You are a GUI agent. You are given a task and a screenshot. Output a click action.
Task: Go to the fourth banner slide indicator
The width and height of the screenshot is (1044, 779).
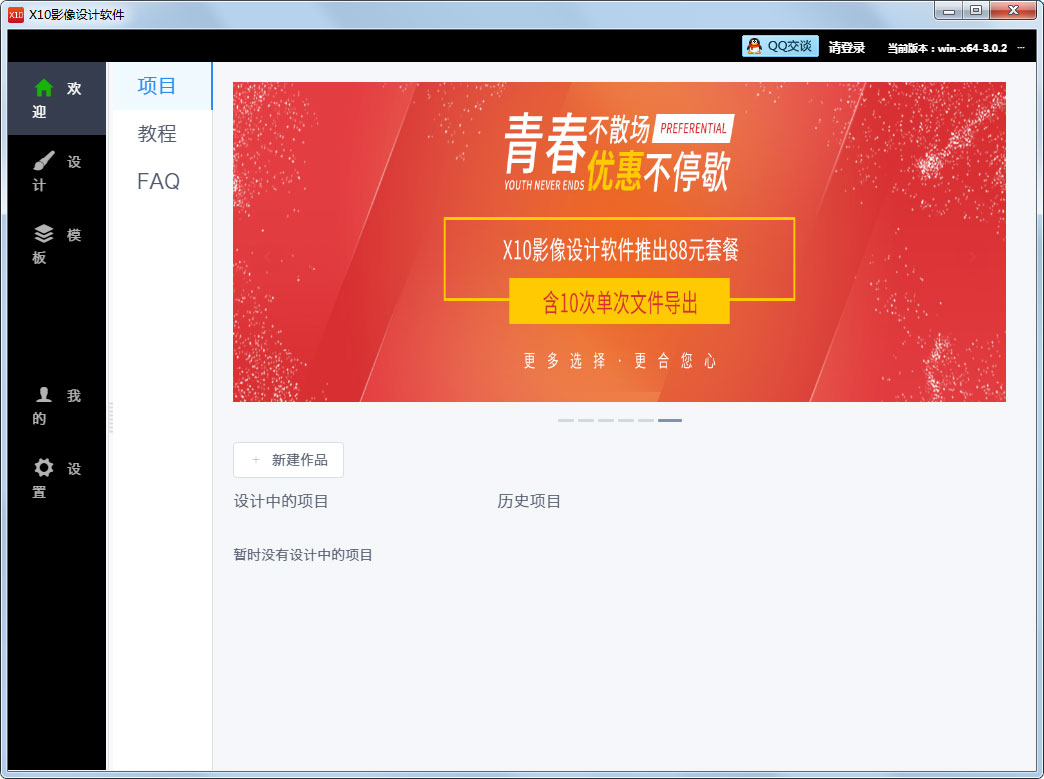pyautogui.click(x=626, y=421)
